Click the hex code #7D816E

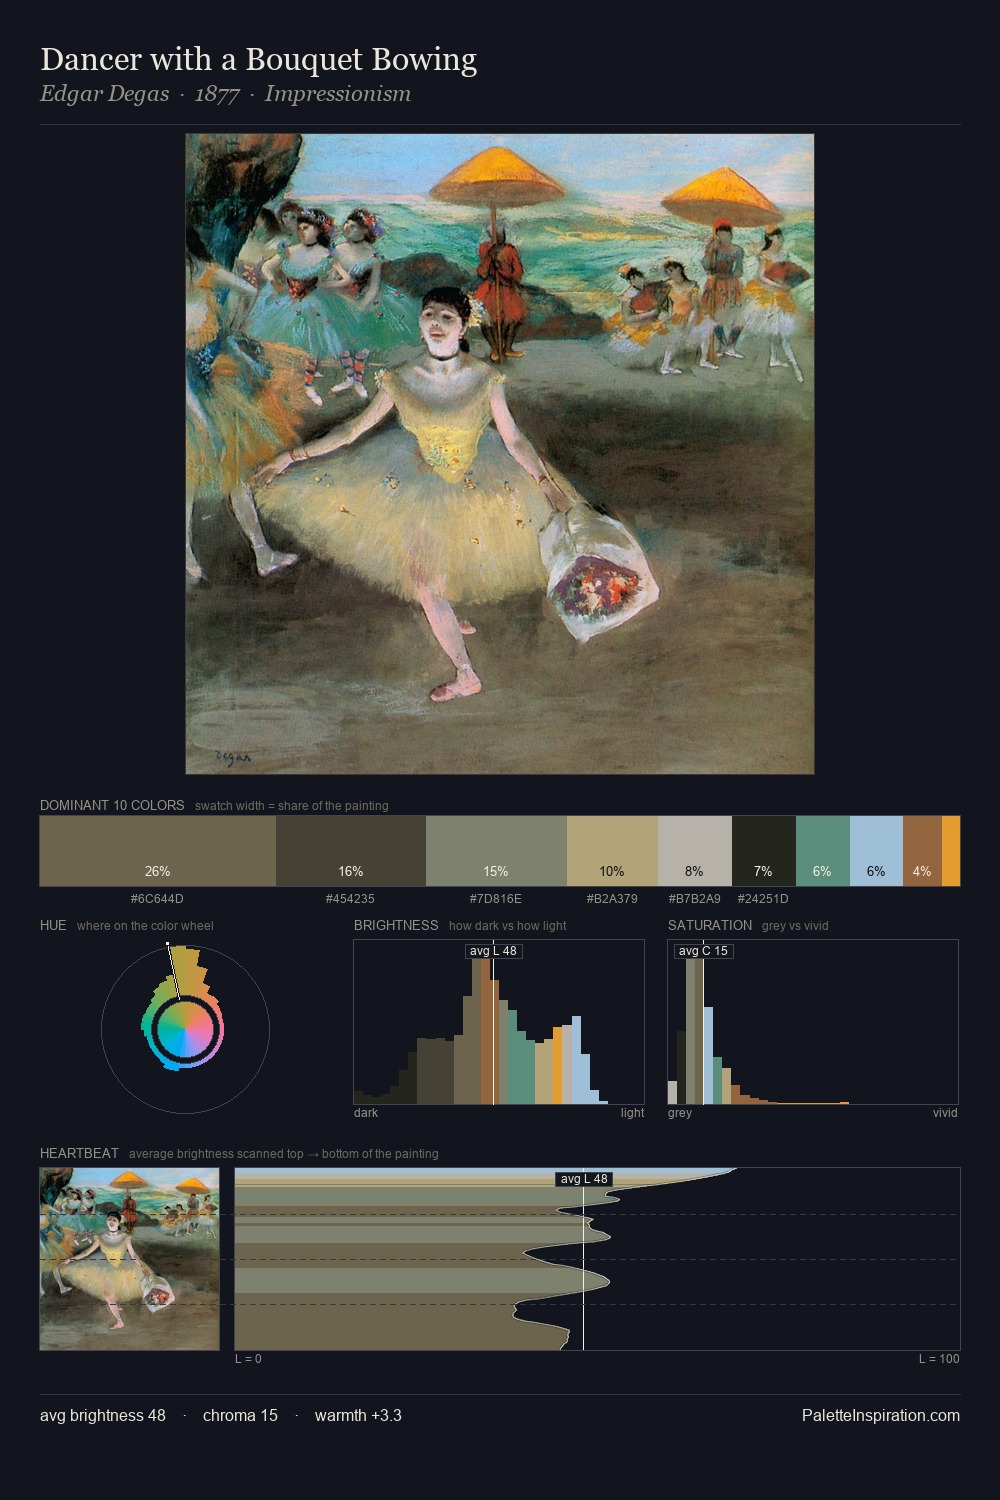pyautogui.click(x=496, y=899)
